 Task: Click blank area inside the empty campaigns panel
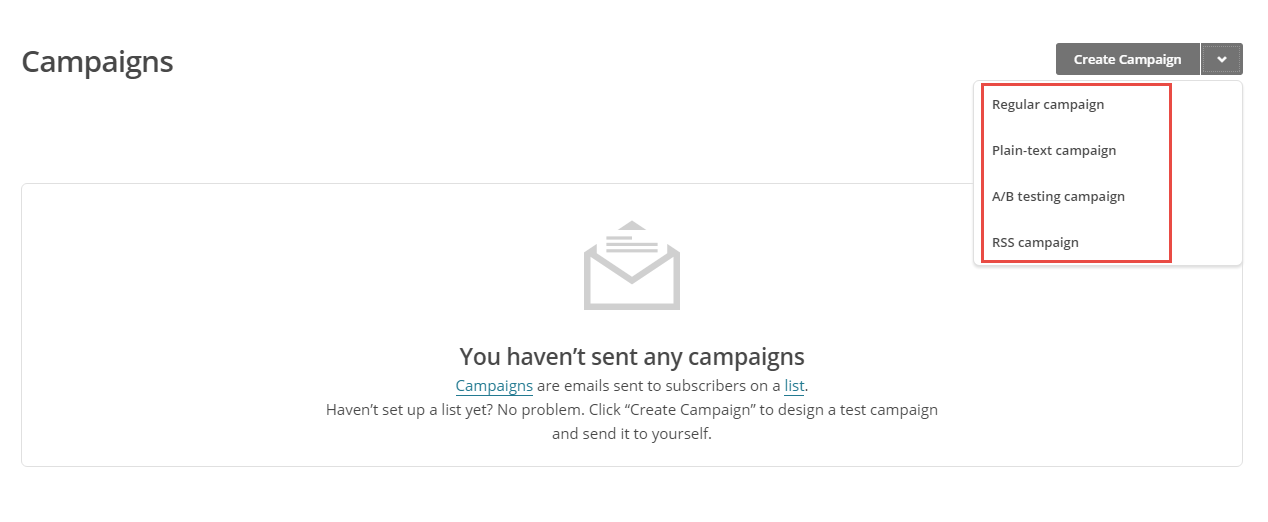[250, 300]
